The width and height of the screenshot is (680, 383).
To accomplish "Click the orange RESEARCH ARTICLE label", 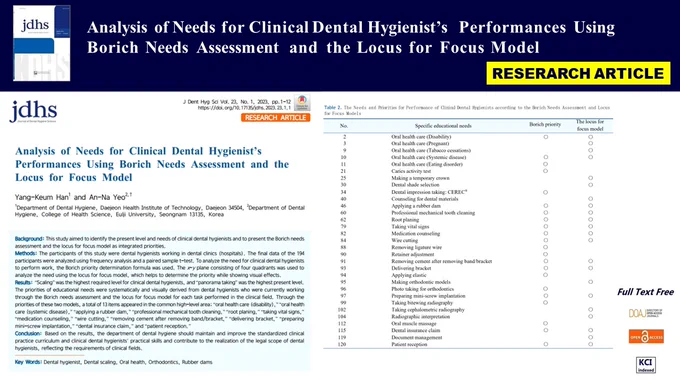I will pyautogui.click(x=275, y=118).
